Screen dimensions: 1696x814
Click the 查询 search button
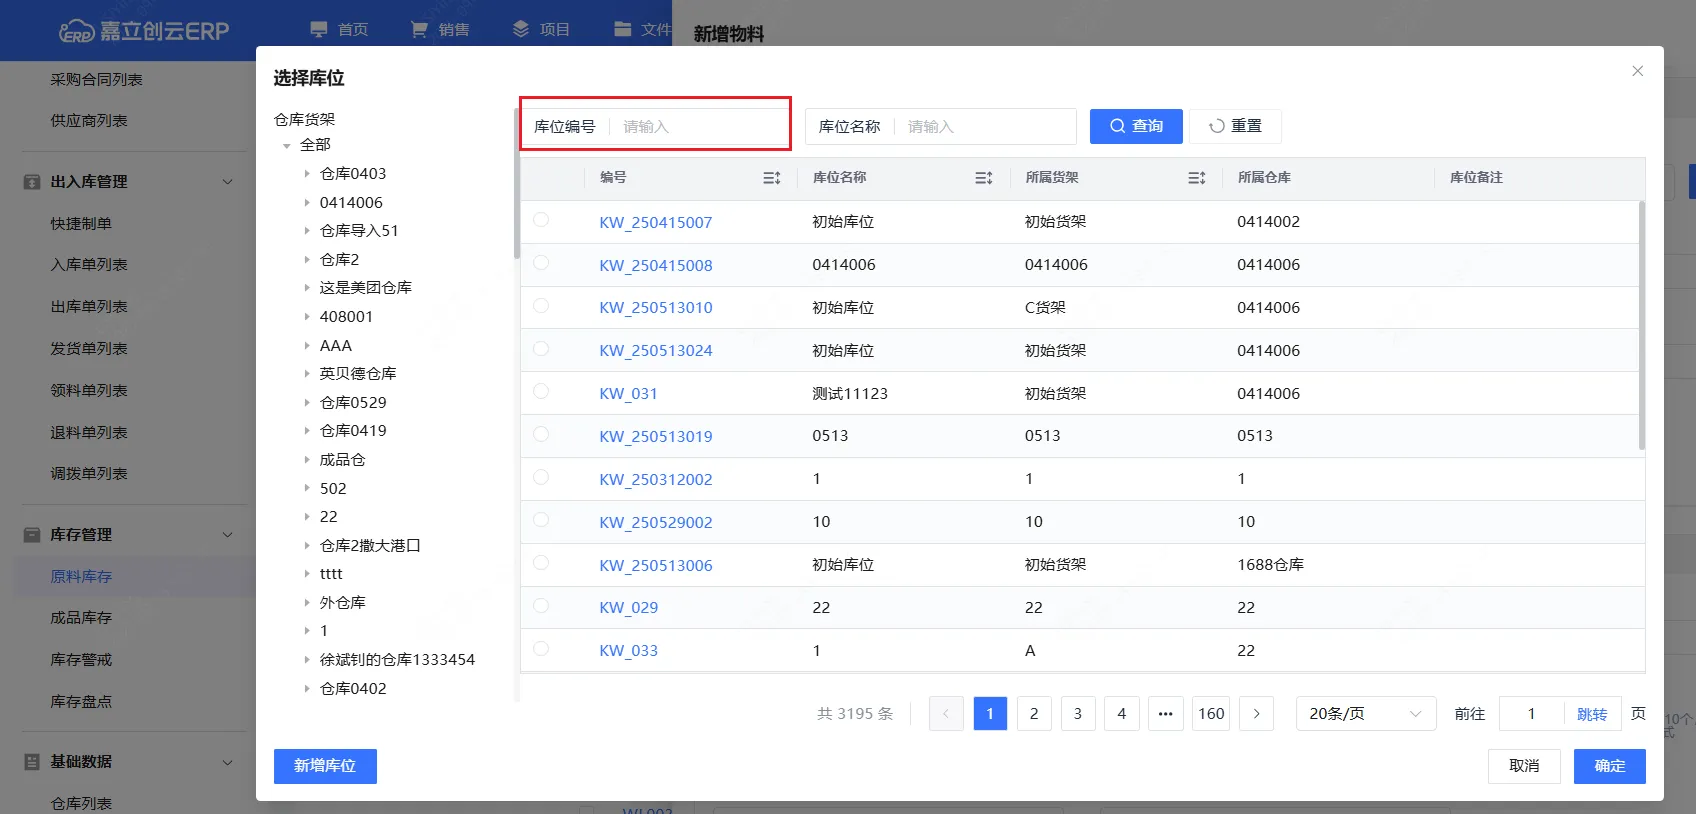click(x=1136, y=126)
